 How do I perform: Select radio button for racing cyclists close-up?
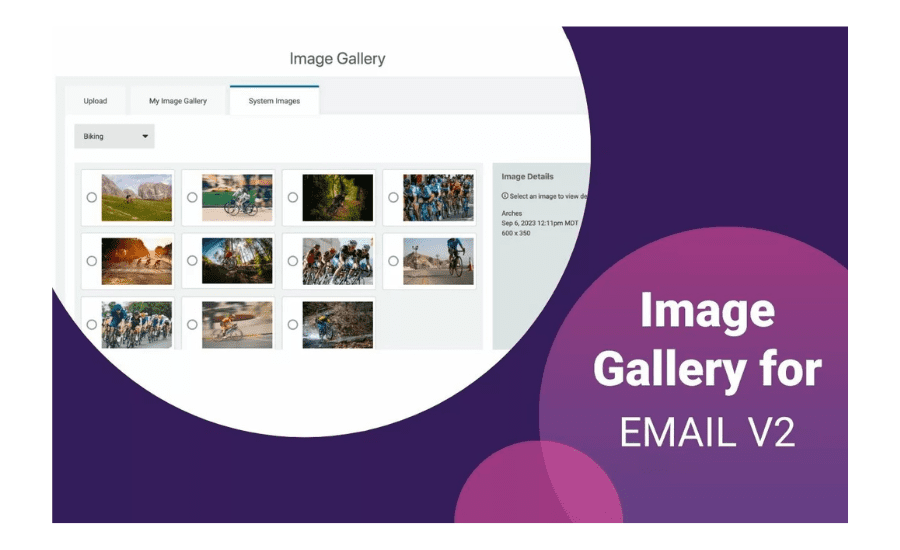(x=293, y=261)
